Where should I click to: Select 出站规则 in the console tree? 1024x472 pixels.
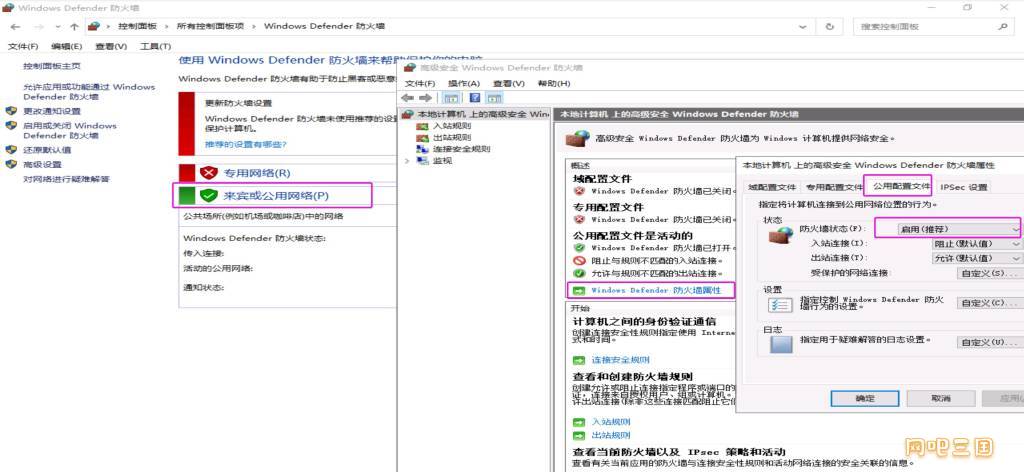pos(451,137)
